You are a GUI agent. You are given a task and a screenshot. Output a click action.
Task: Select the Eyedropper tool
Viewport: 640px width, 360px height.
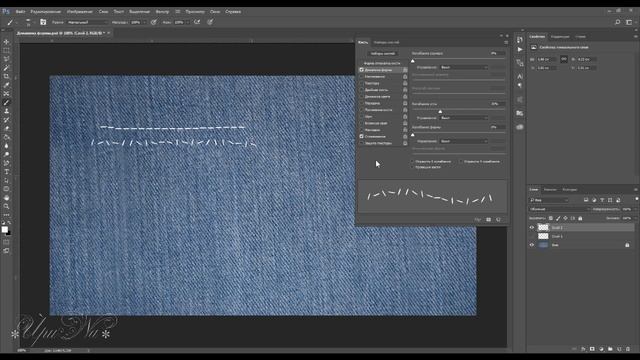pos(6,85)
